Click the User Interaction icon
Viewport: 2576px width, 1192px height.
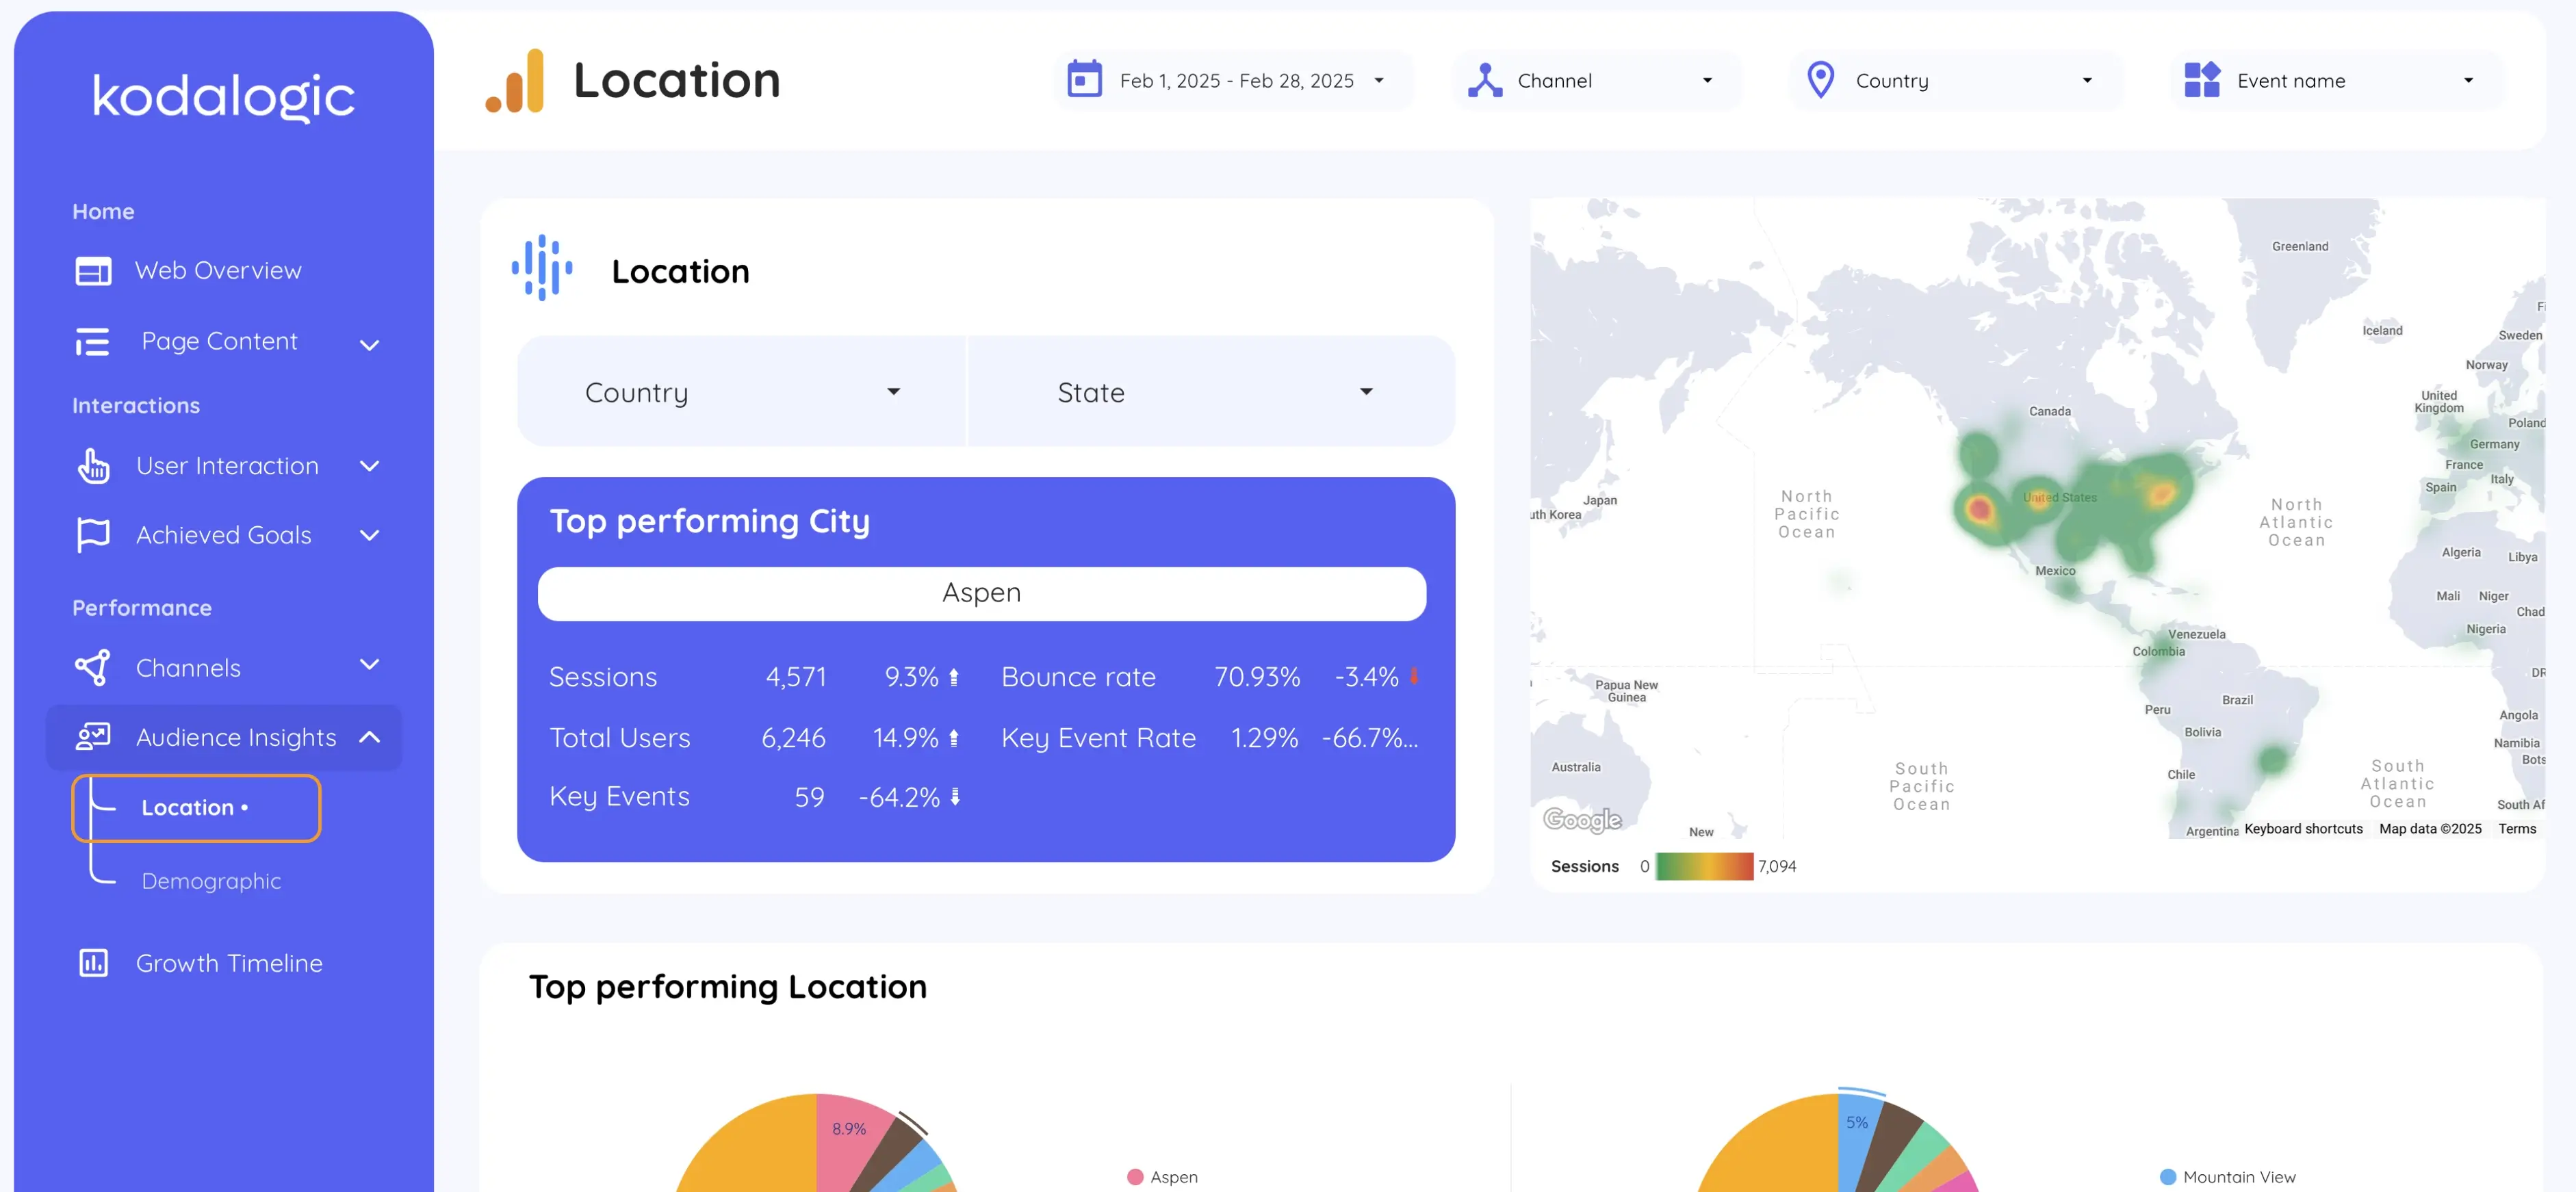point(94,465)
